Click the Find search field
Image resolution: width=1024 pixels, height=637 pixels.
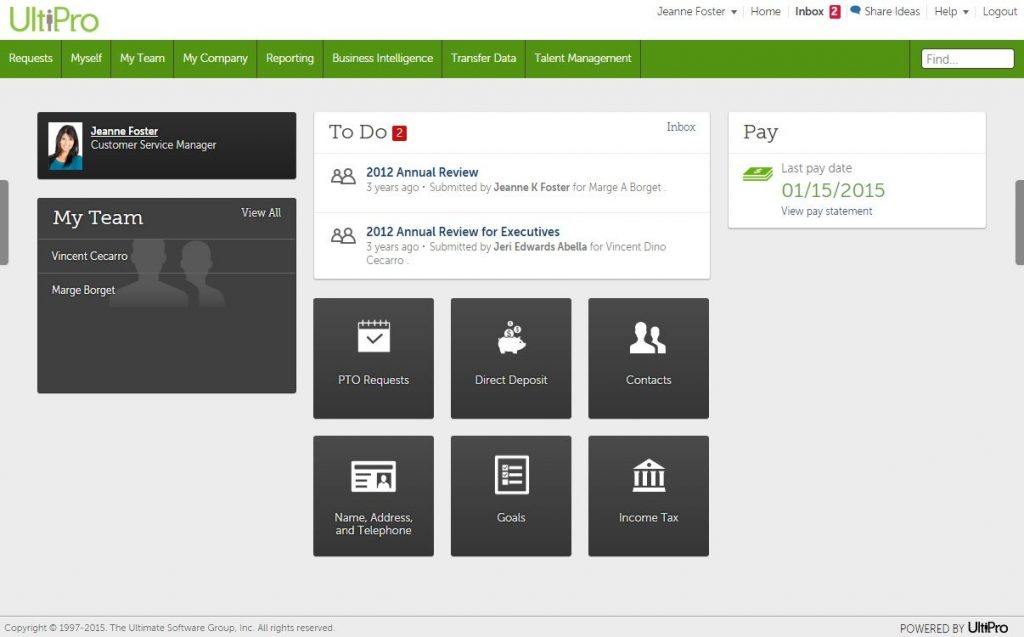(x=967, y=59)
